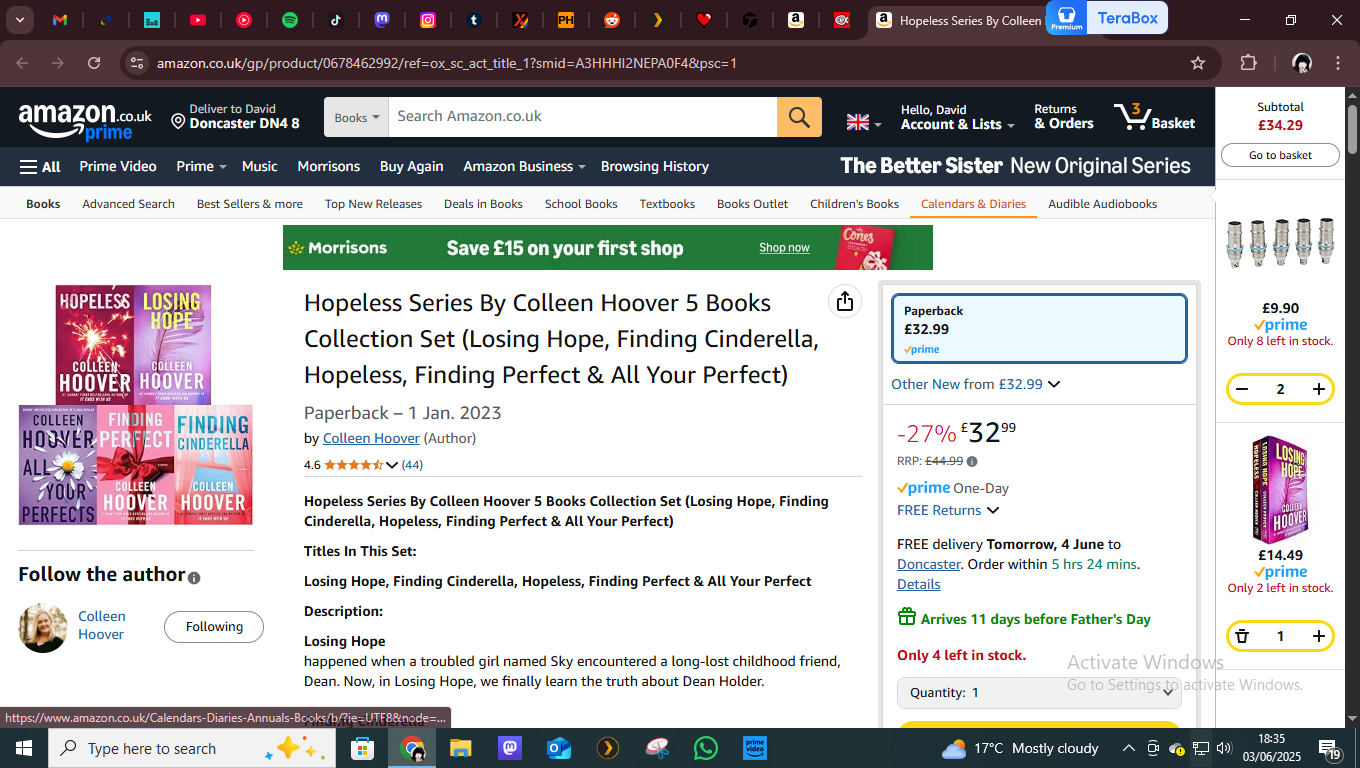Open the pinned TikTok tab

pyautogui.click(x=336, y=20)
